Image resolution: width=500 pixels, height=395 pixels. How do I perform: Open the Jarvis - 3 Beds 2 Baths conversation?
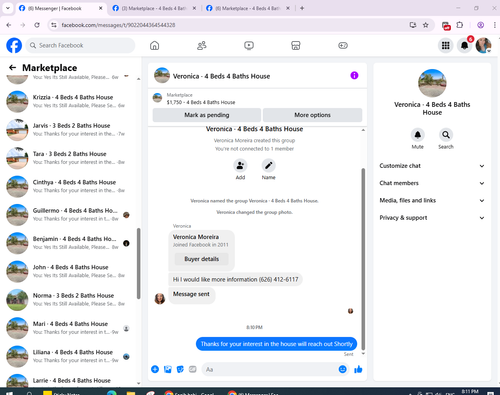(x=68, y=130)
